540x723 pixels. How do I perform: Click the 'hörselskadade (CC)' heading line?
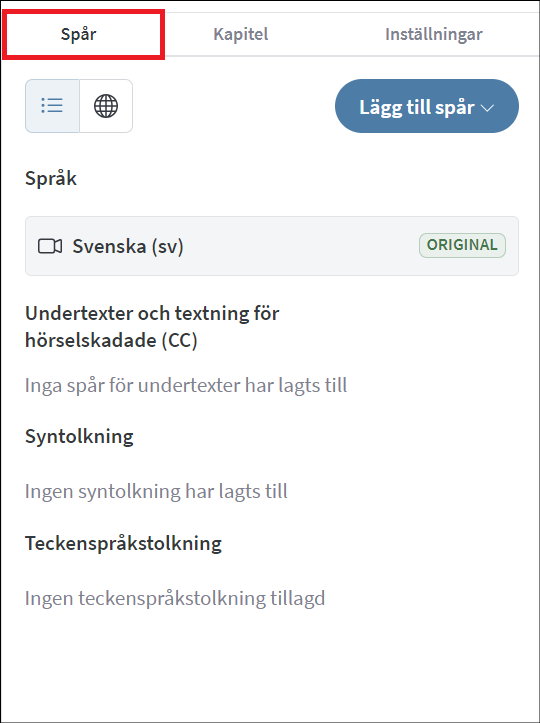click(111, 341)
